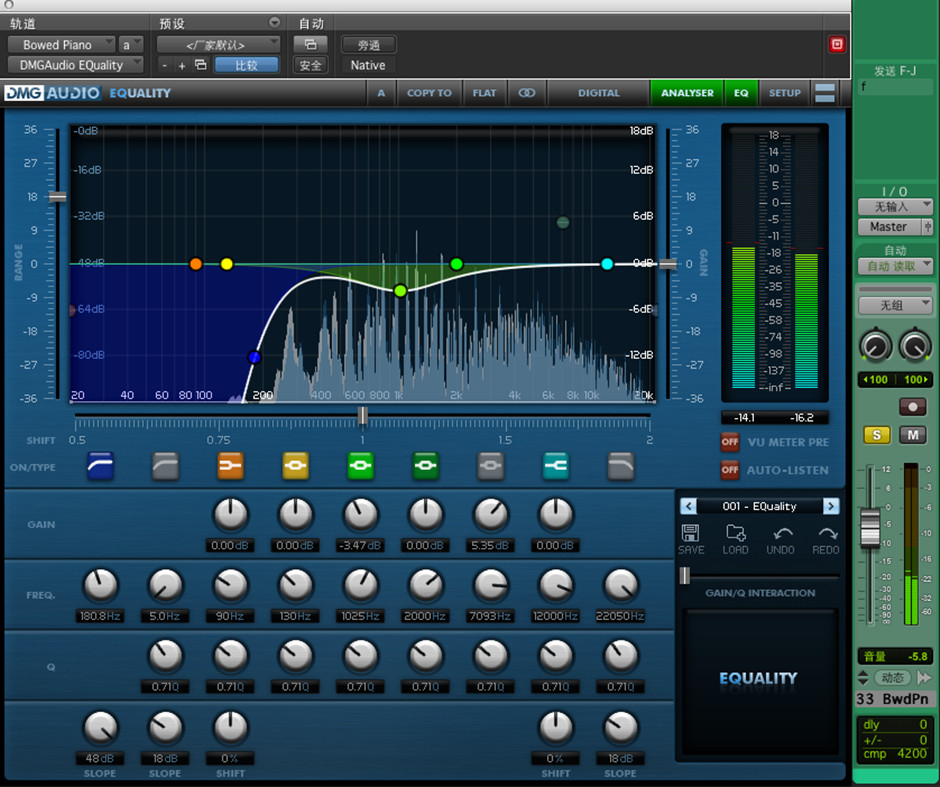Click the REDO arrow icon
Screen dimensions: 940x787
coord(826,533)
